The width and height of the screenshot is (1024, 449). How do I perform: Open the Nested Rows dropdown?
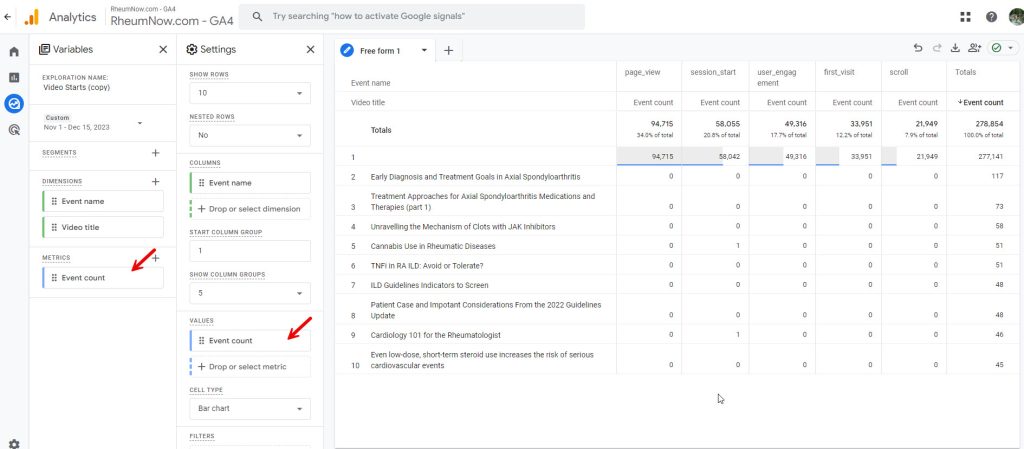coord(249,134)
